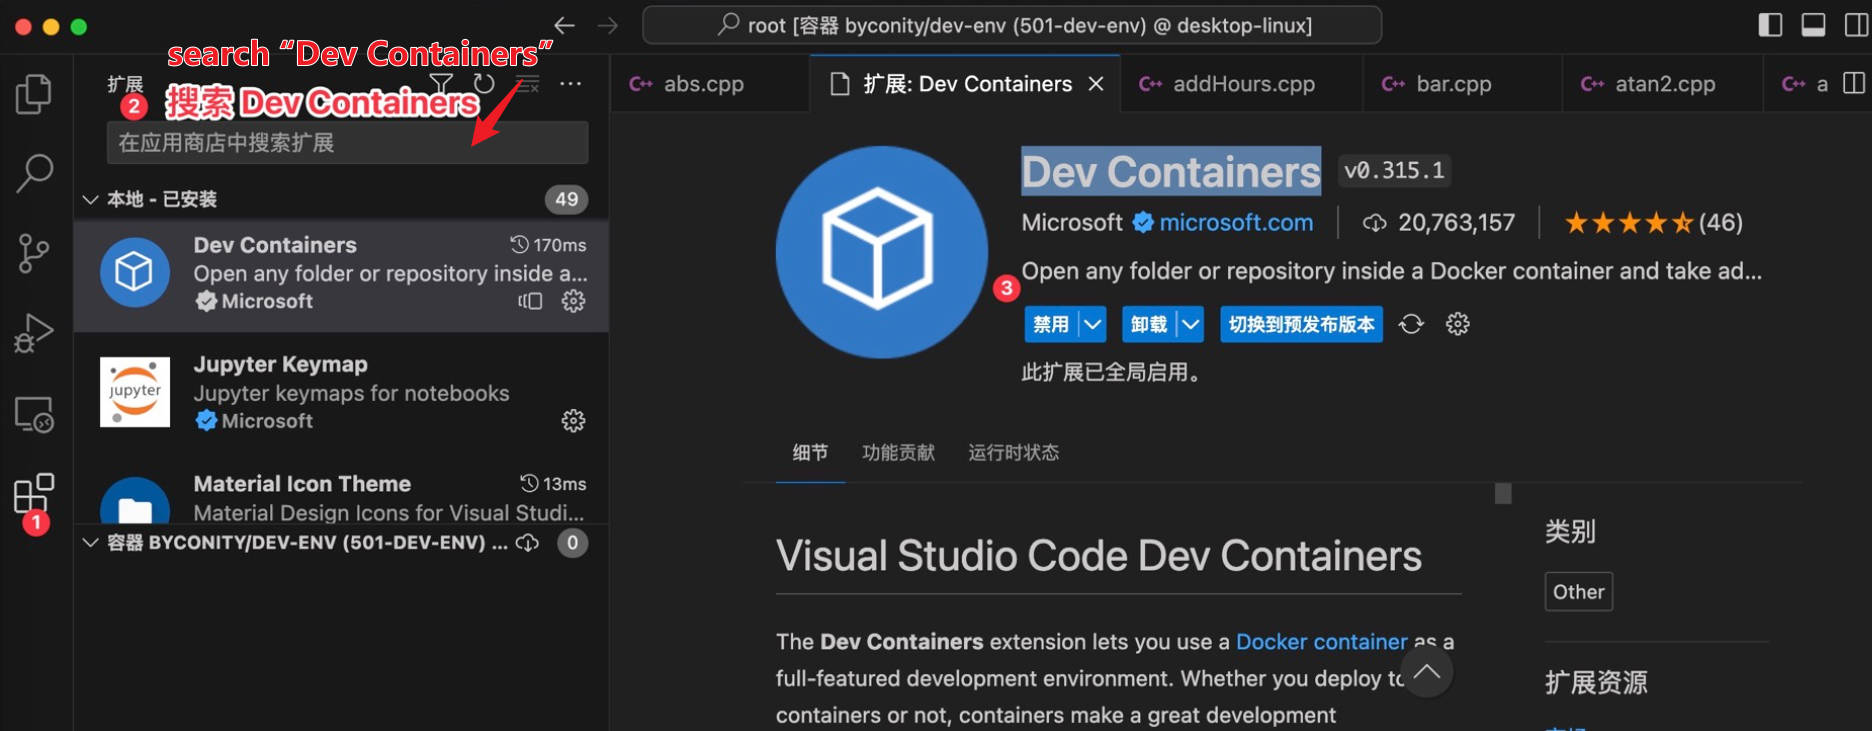1872x731 pixels.
Task: Select the 细节 details tab
Action: (x=810, y=452)
